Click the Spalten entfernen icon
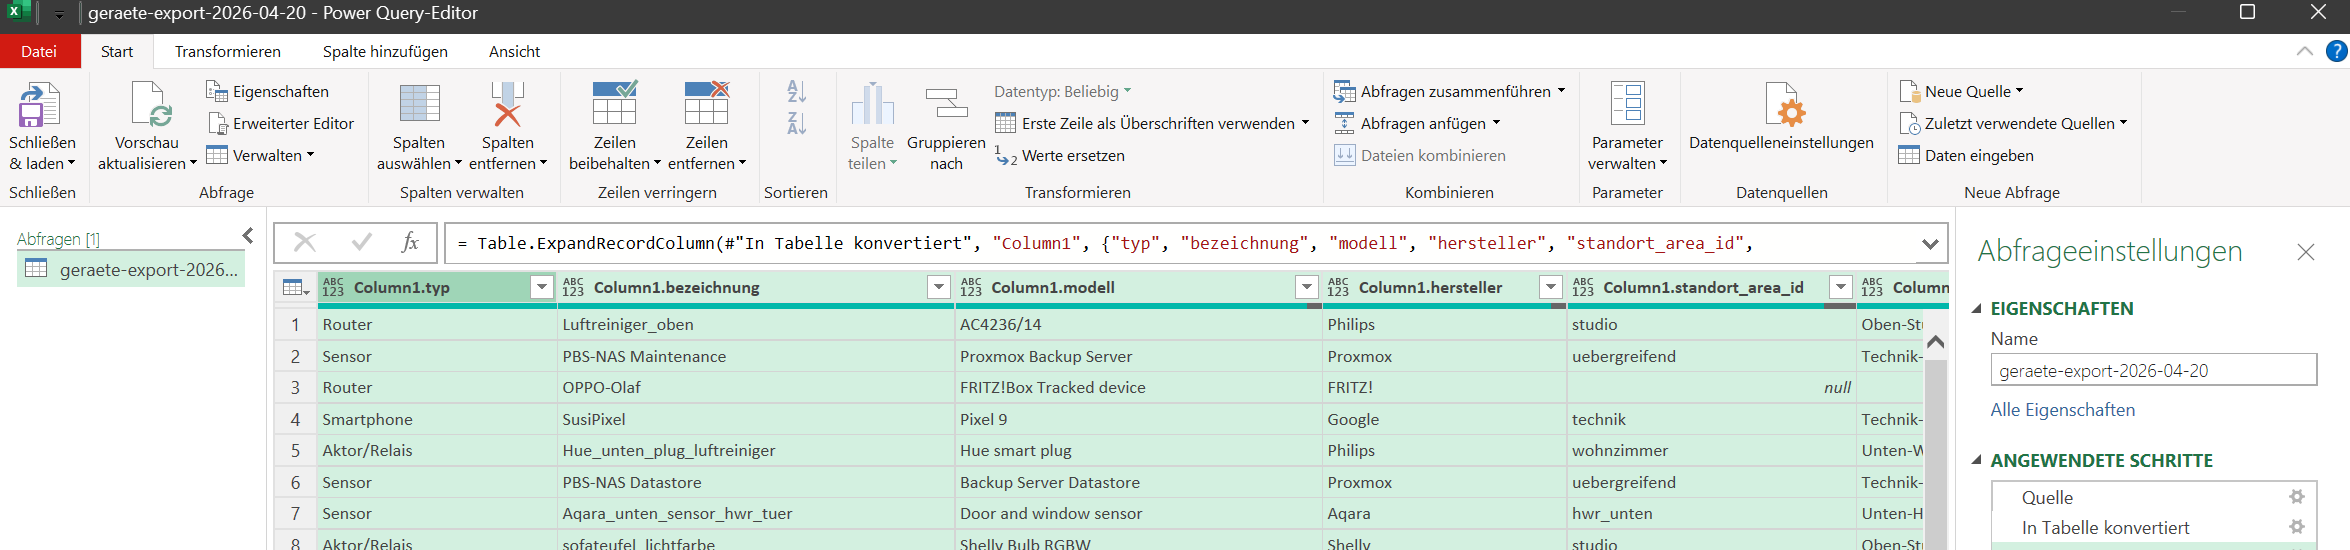 tap(507, 105)
